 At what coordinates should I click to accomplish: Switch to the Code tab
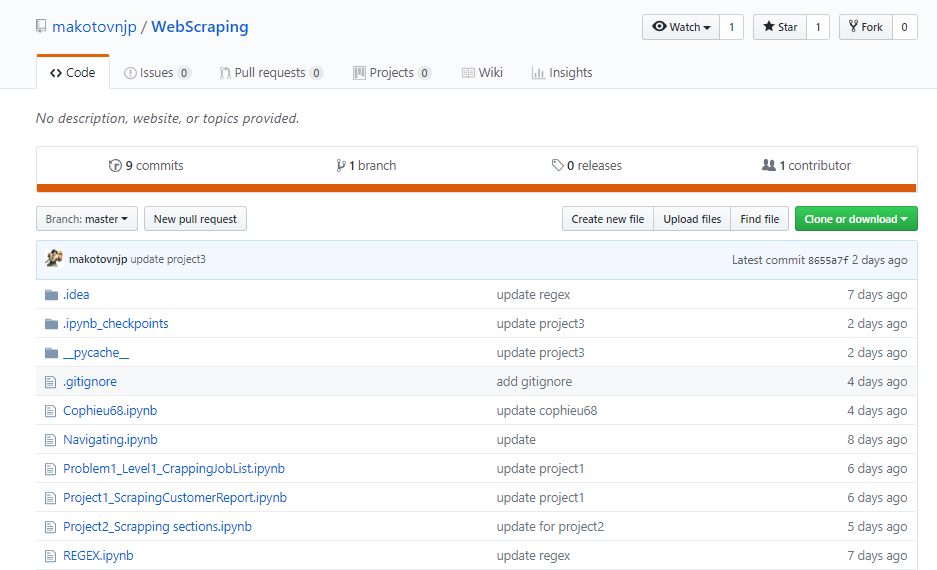tap(73, 72)
